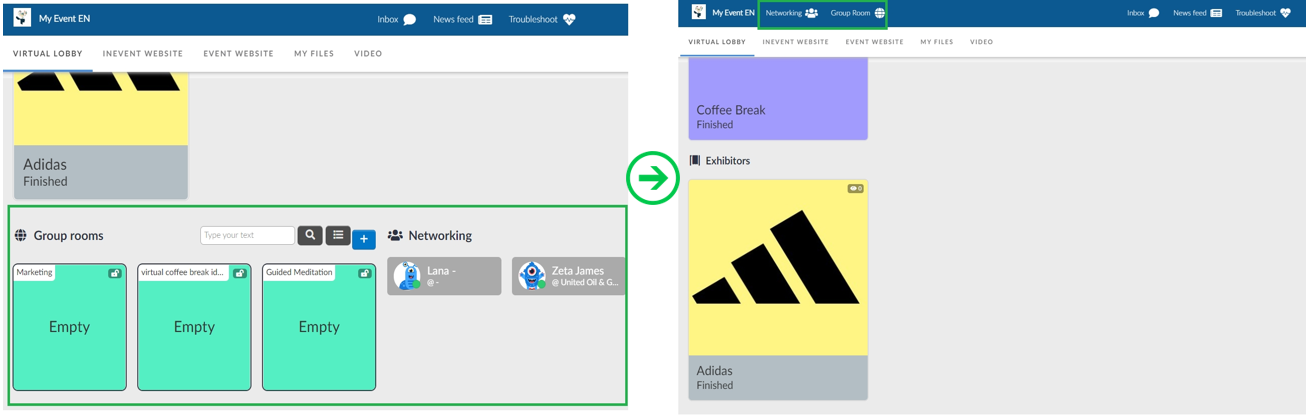
Task: Open Zeta James's networking contact card
Action: (569, 276)
